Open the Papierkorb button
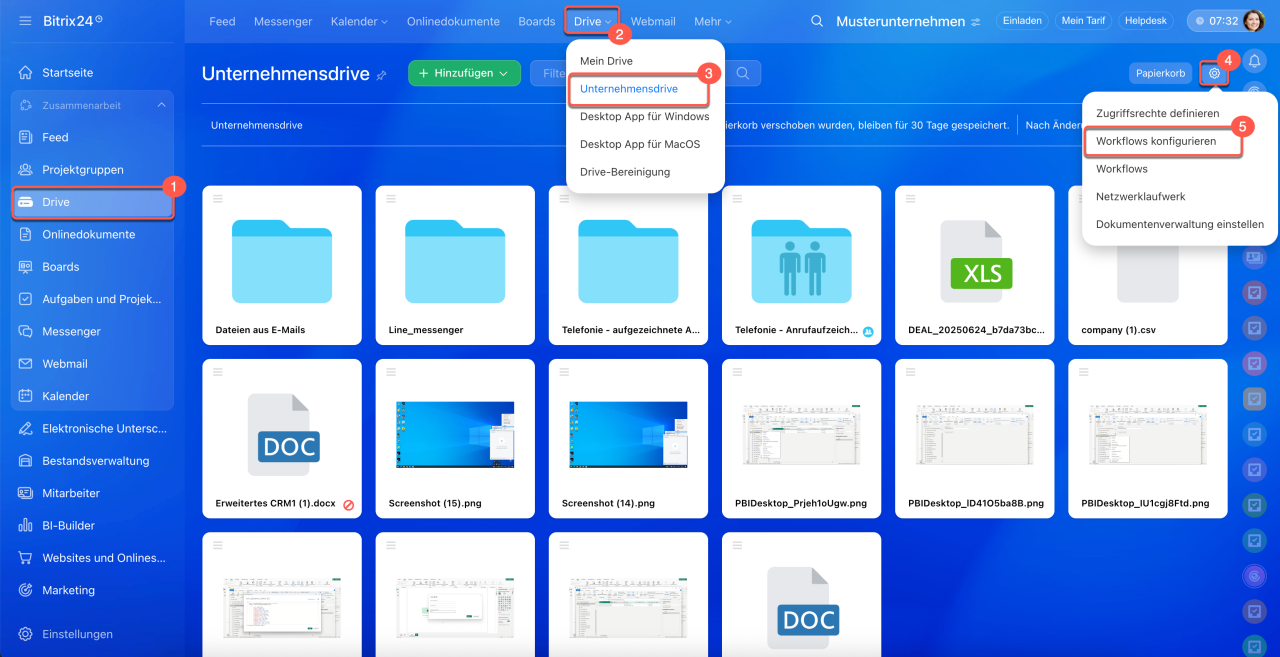 1160,73
